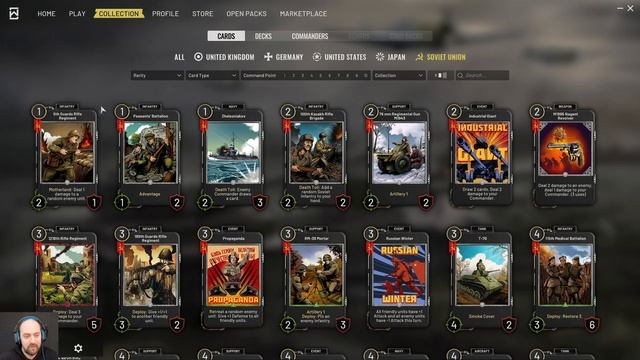Image resolution: width=640 pixels, height=360 pixels.
Task: Switch the card size view toggle
Action: pyautogui.click(x=441, y=76)
